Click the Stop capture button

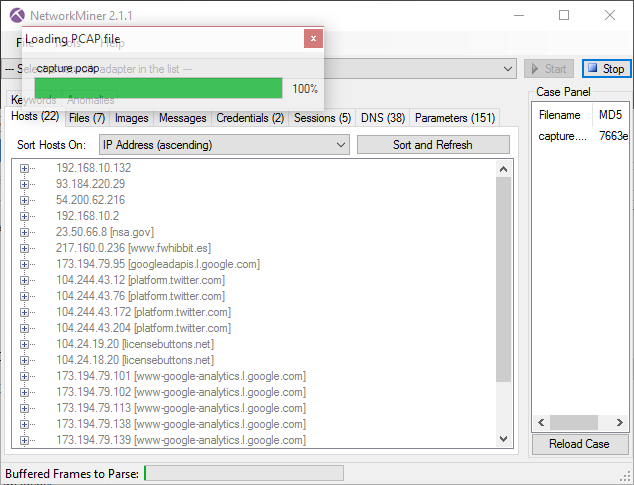coord(606,69)
